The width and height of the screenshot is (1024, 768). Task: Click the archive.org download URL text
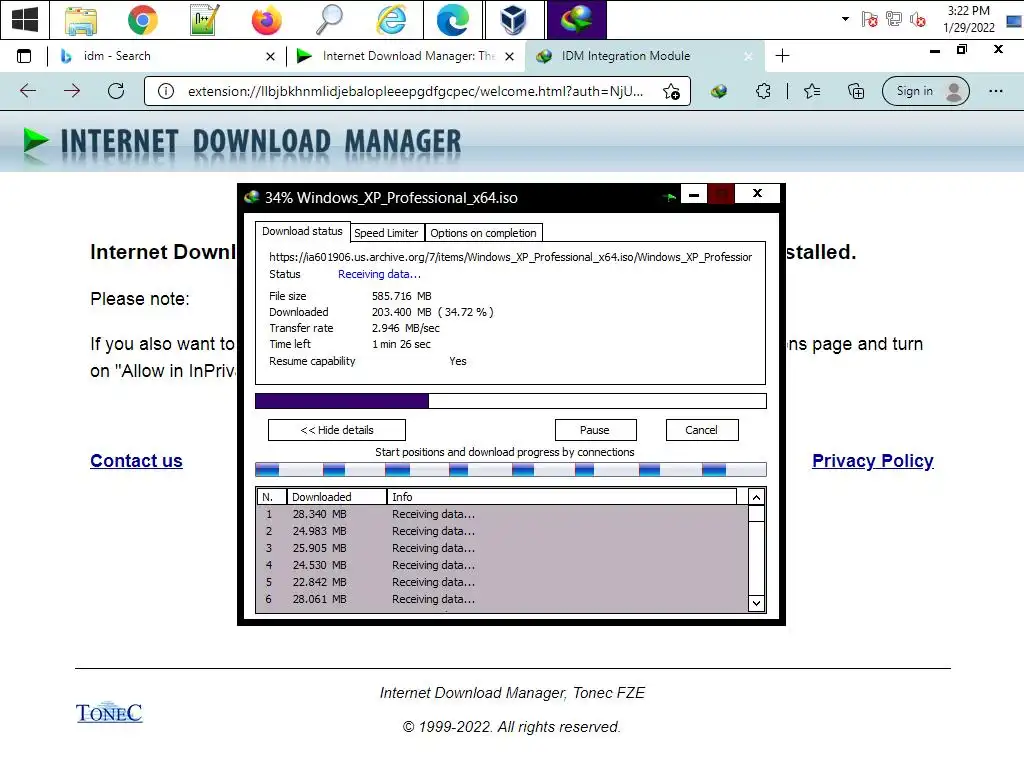coord(511,257)
